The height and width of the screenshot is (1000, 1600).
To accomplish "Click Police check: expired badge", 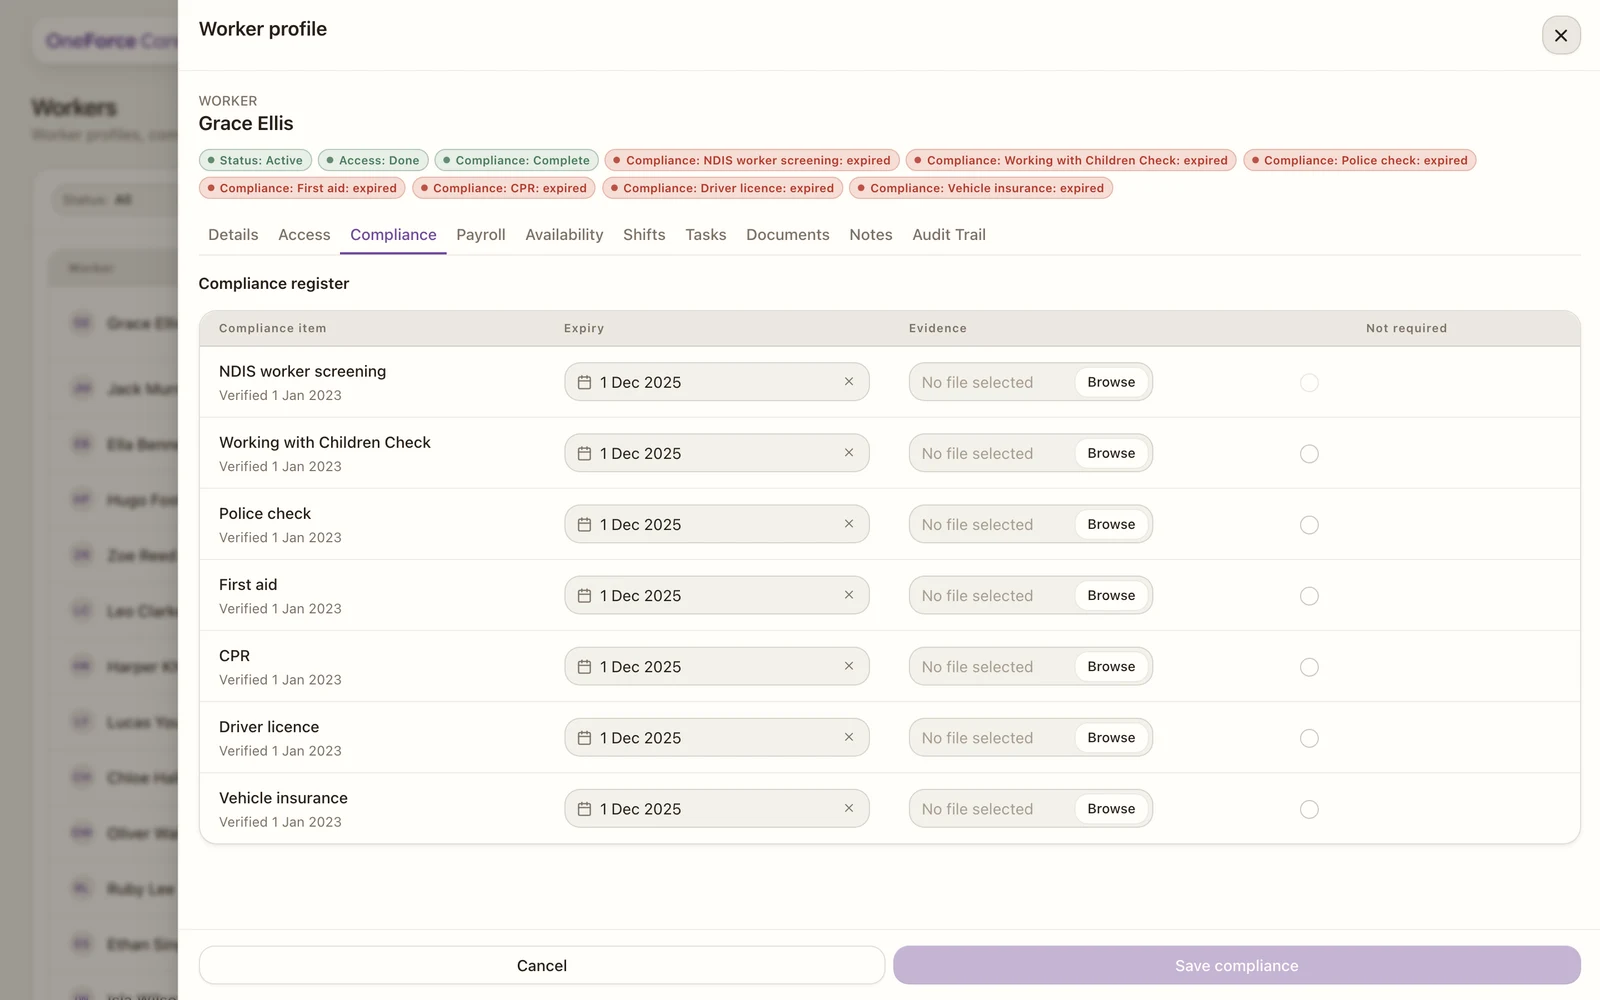I will click(x=1360, y=160).
